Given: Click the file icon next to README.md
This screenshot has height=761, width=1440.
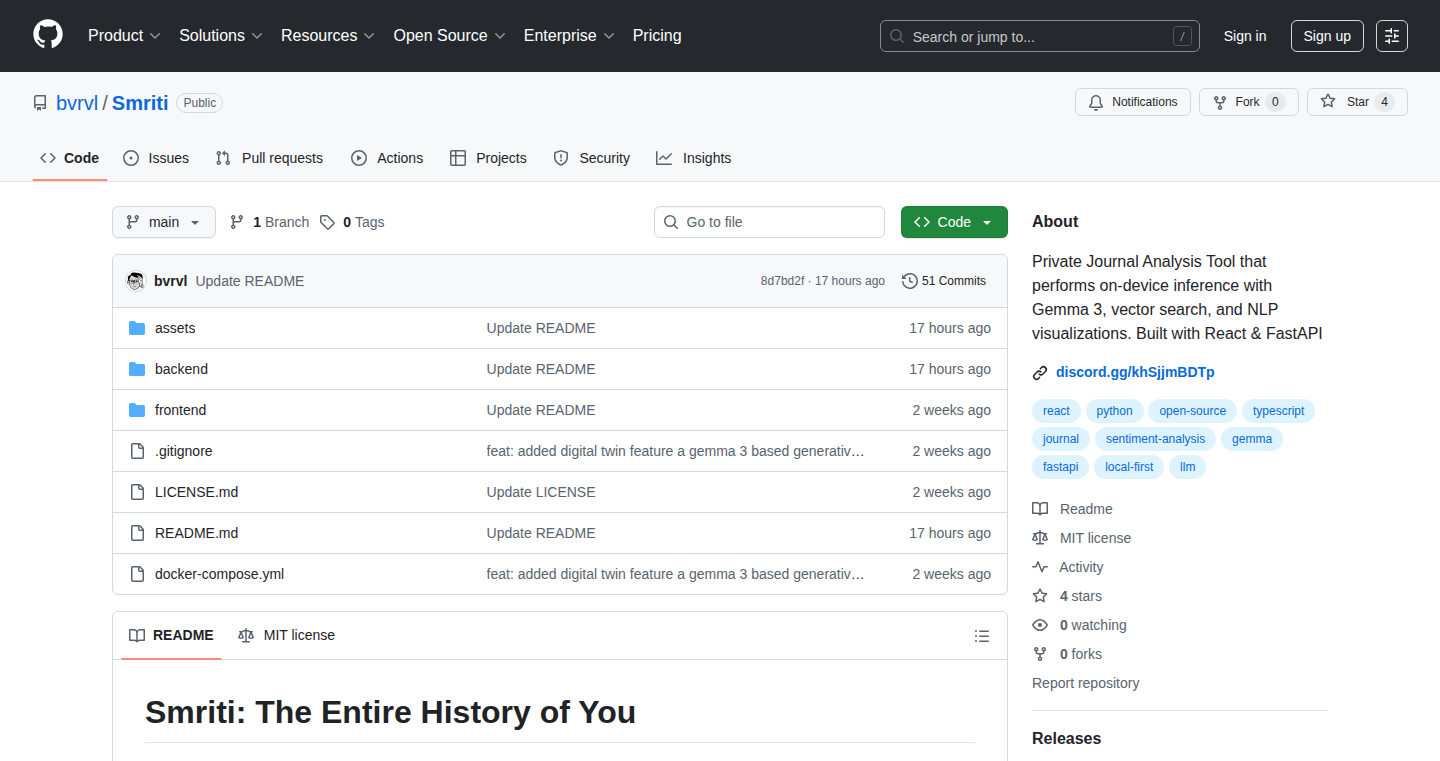Looking at the screenshot, I should point(137,533).
